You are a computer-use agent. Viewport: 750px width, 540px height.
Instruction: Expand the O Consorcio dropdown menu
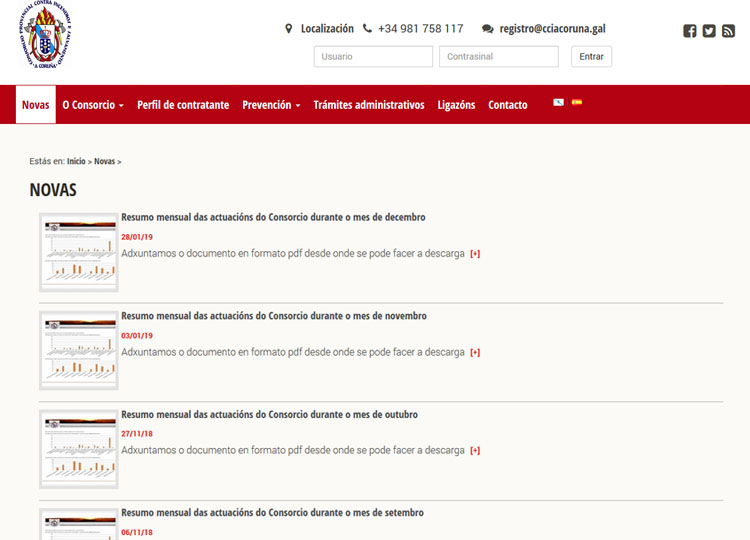click(93, 105)
